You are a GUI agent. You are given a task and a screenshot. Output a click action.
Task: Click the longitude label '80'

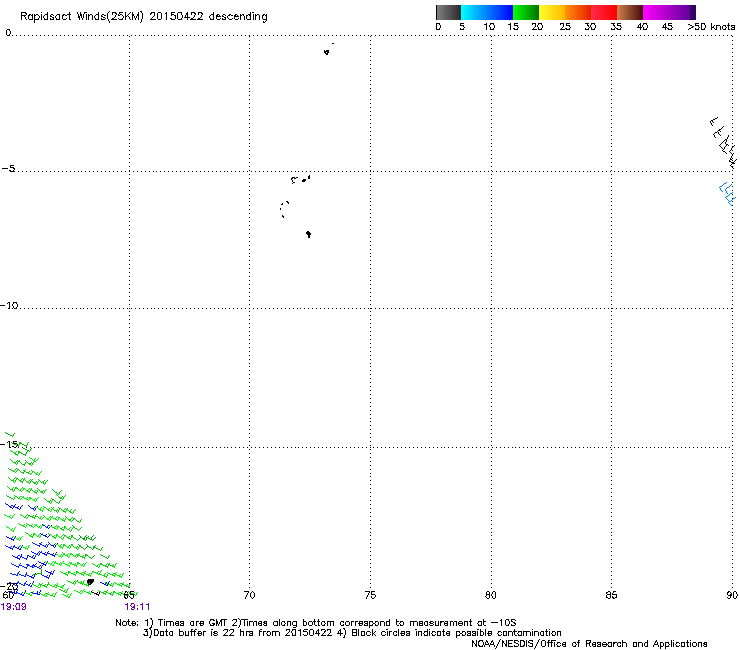click(491, 595)
